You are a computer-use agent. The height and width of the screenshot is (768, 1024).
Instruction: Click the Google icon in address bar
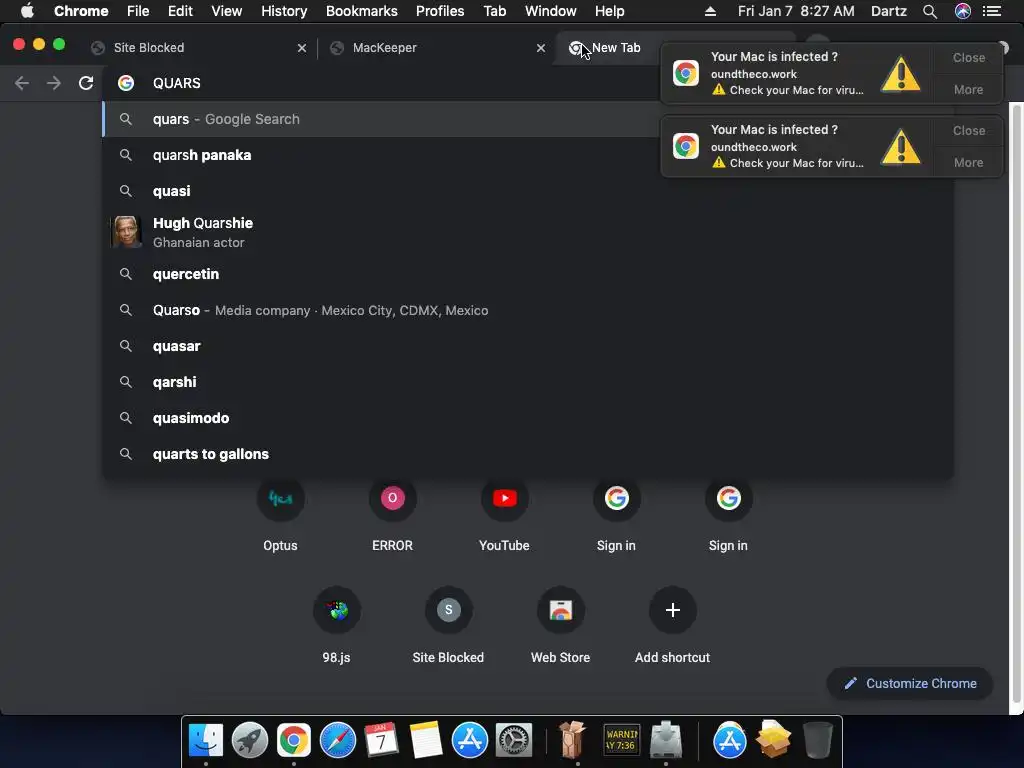[126, 83]
